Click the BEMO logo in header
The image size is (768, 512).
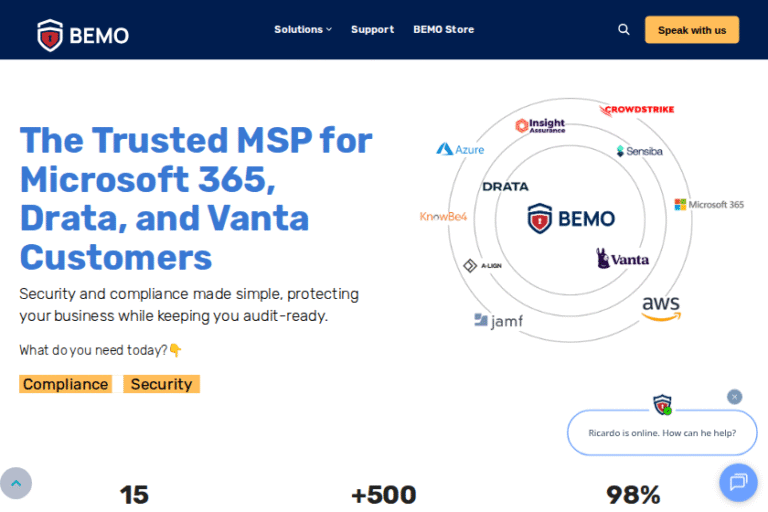[83, 35]
